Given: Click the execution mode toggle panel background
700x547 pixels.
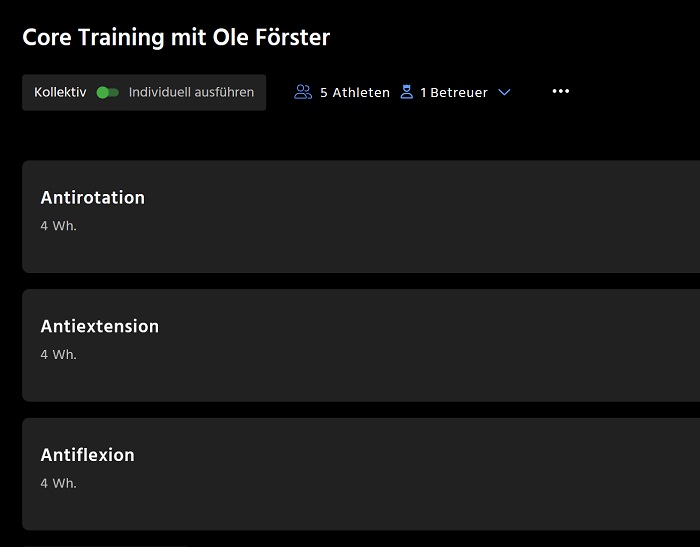Looking at the screenshot, I should 144,92.
